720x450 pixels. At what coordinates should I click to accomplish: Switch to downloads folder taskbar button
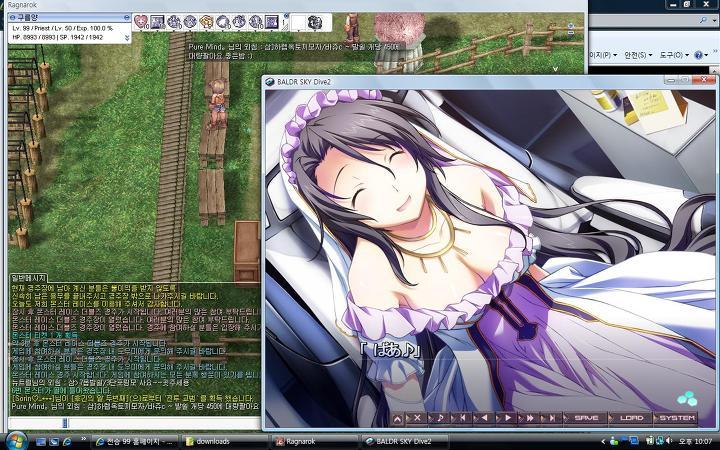224,442
